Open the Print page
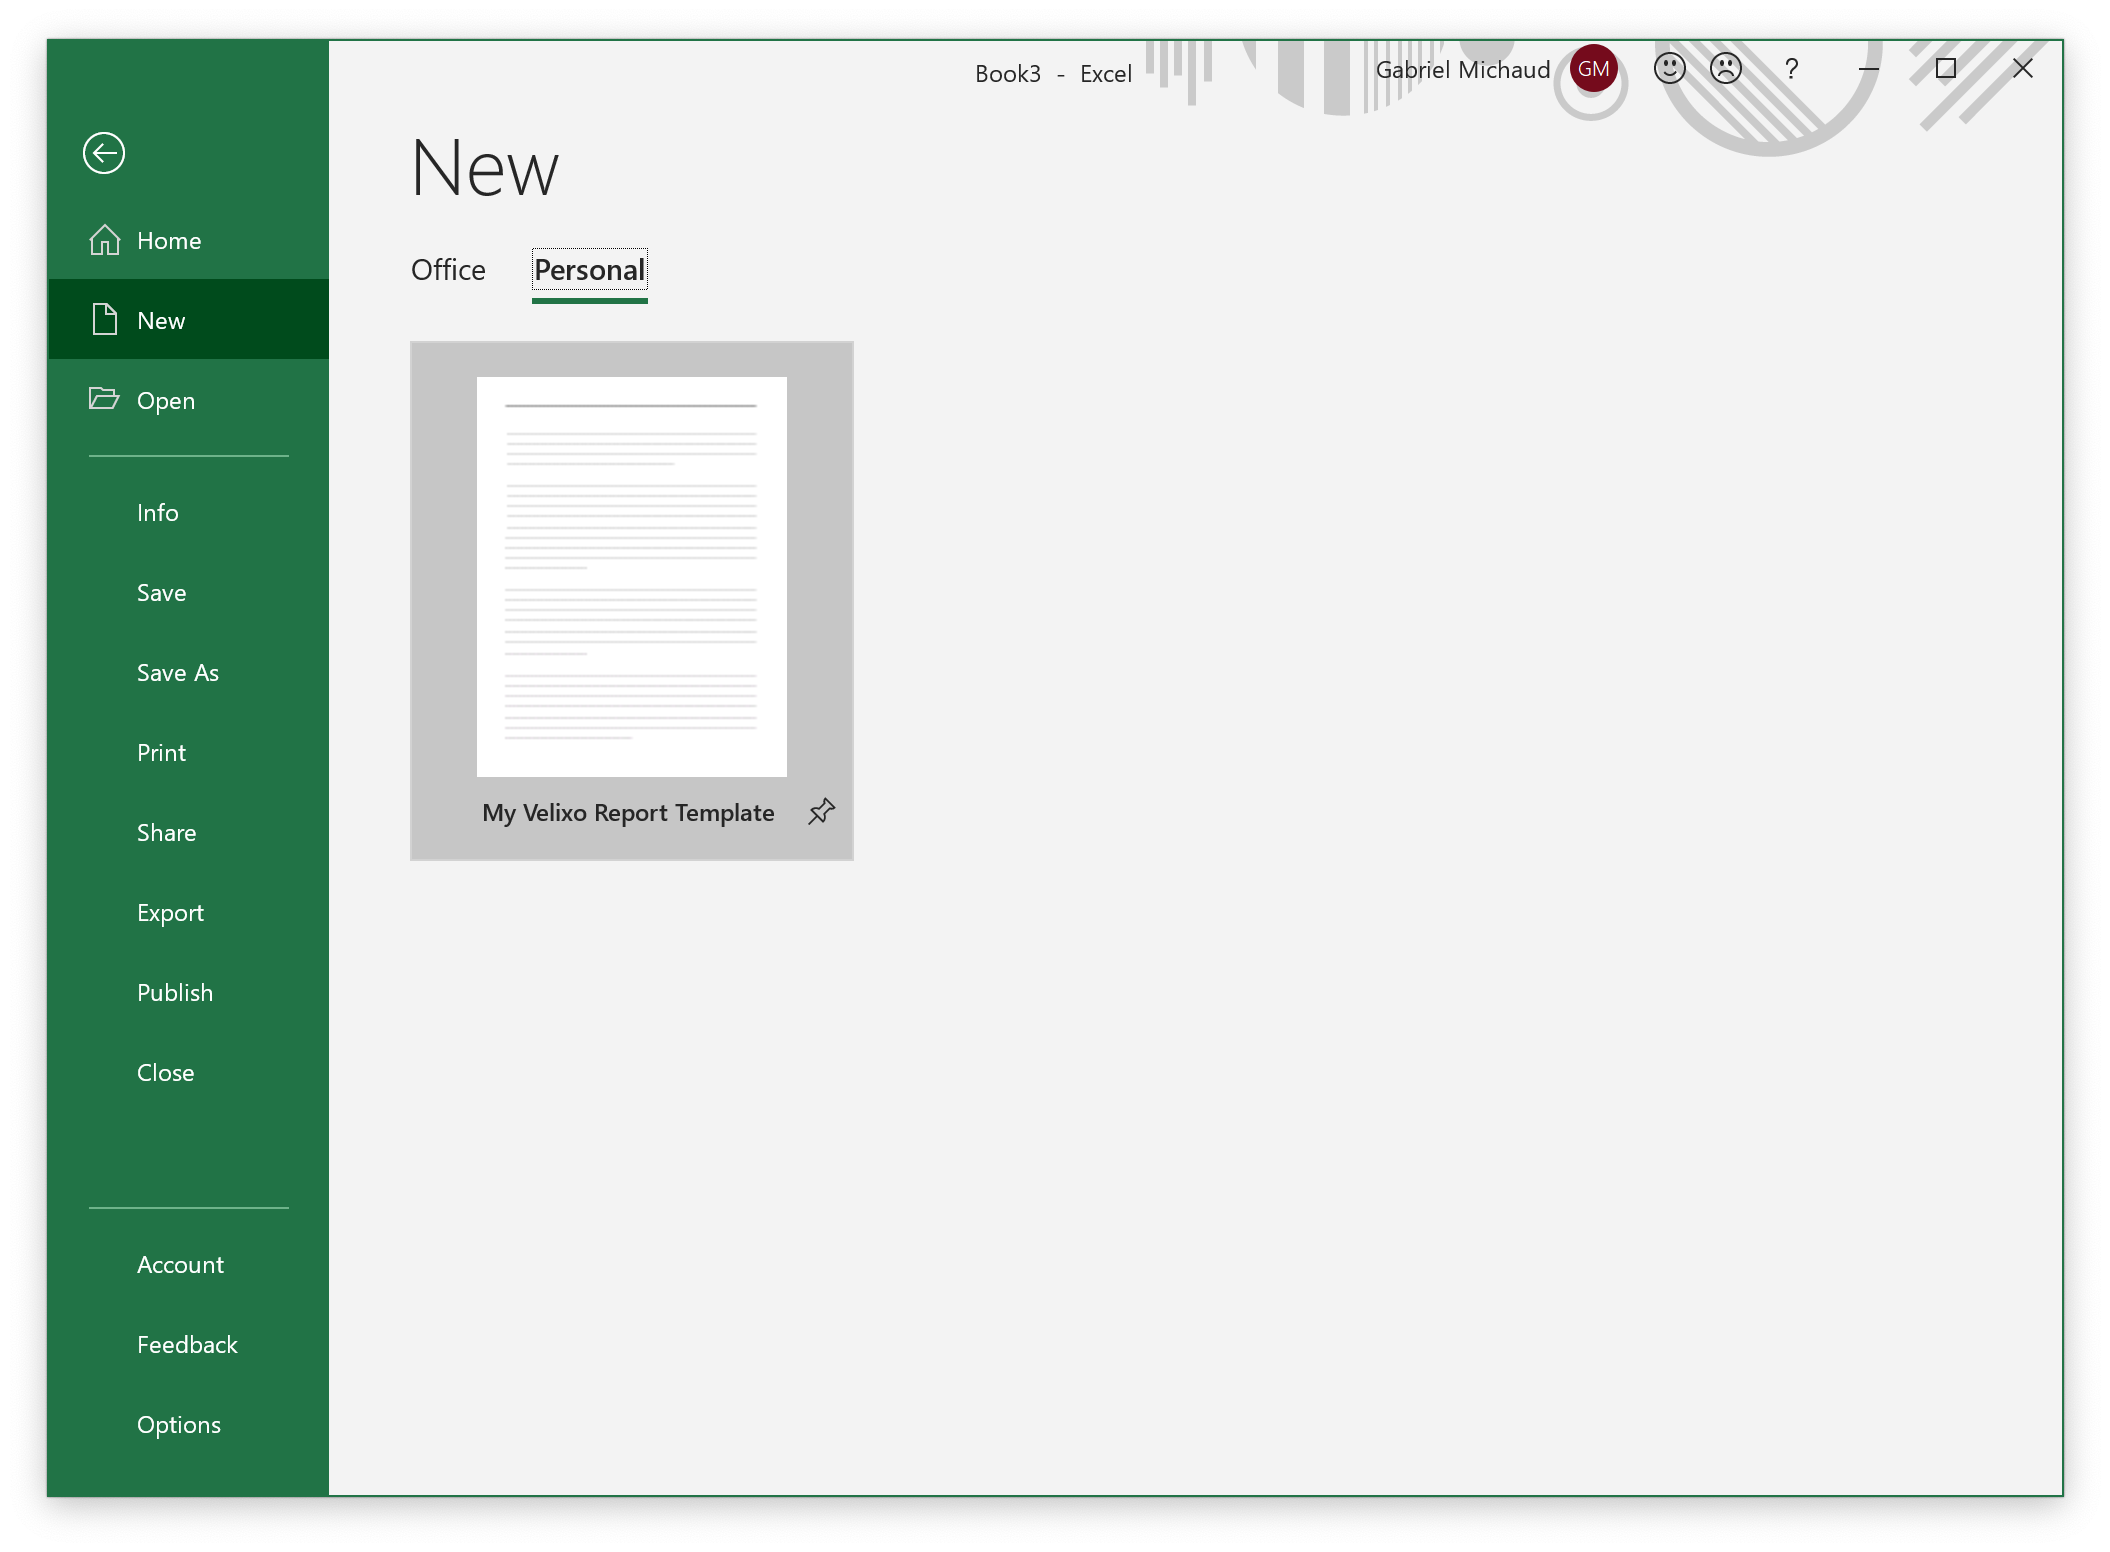This screenshot has width=2110, height=1552. [188, 752]
